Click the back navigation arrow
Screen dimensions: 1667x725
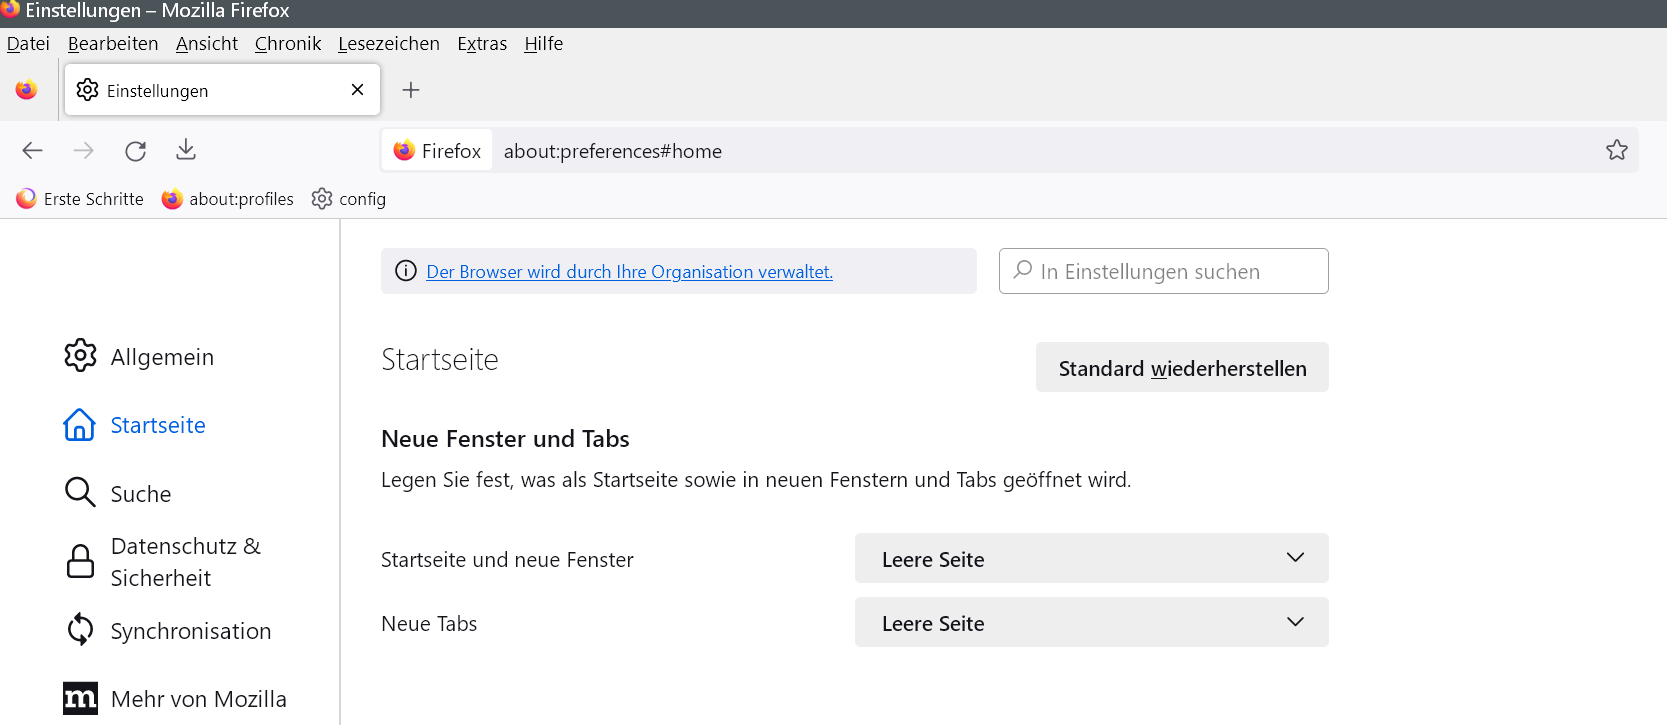(32, 151)
